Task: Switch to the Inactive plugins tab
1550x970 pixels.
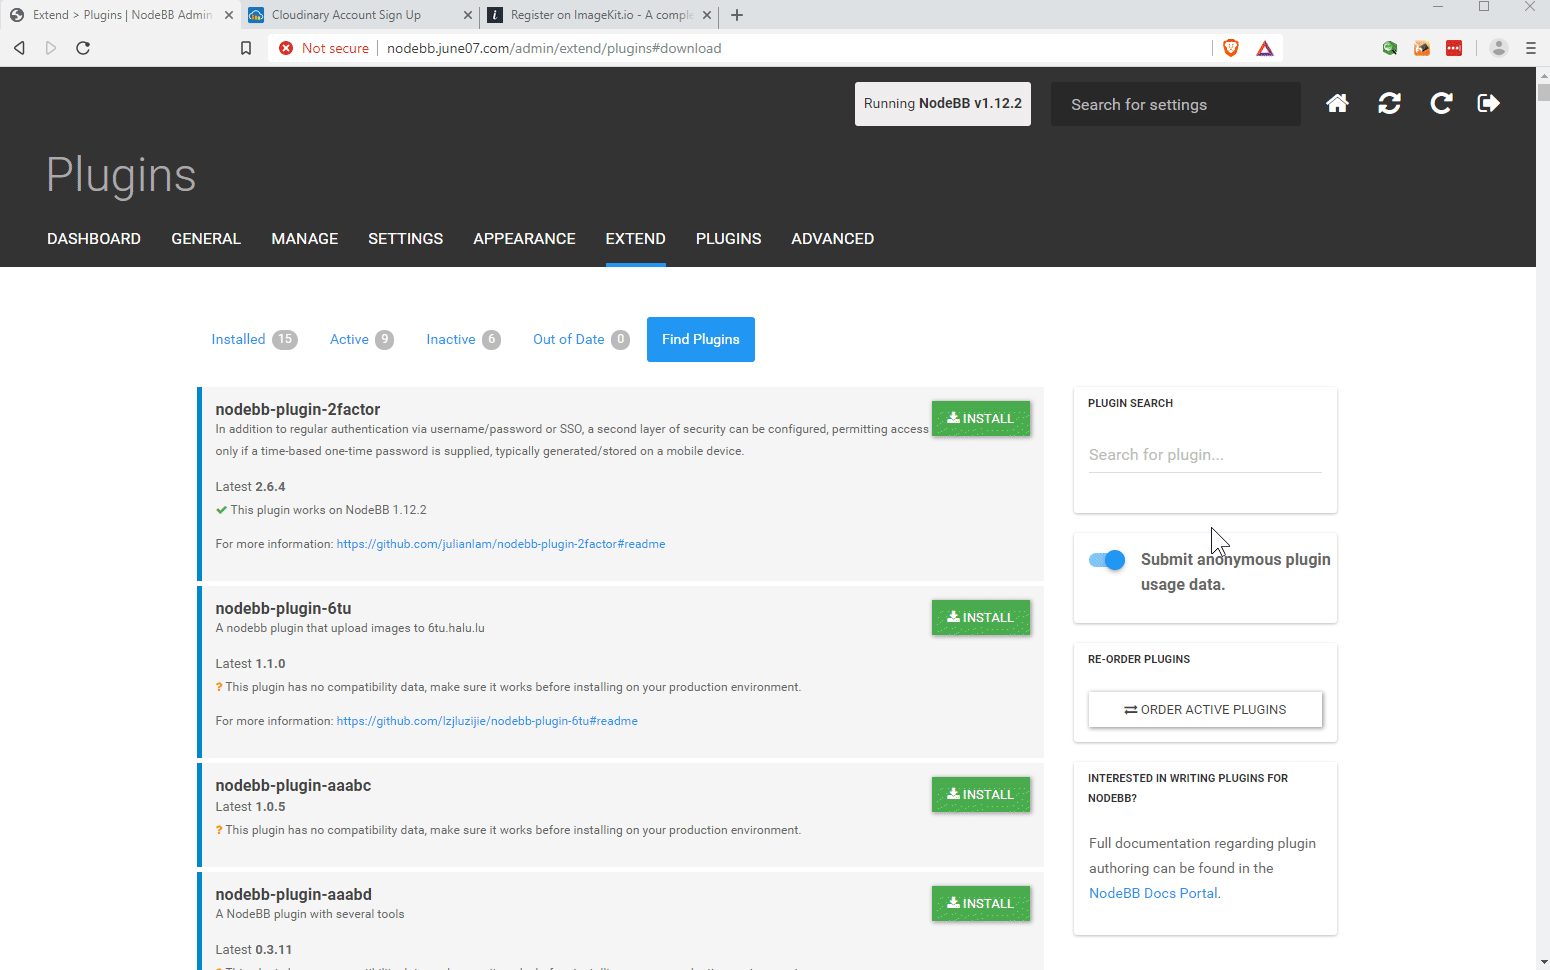Action: pyautogui.click(x=463, y=339)
